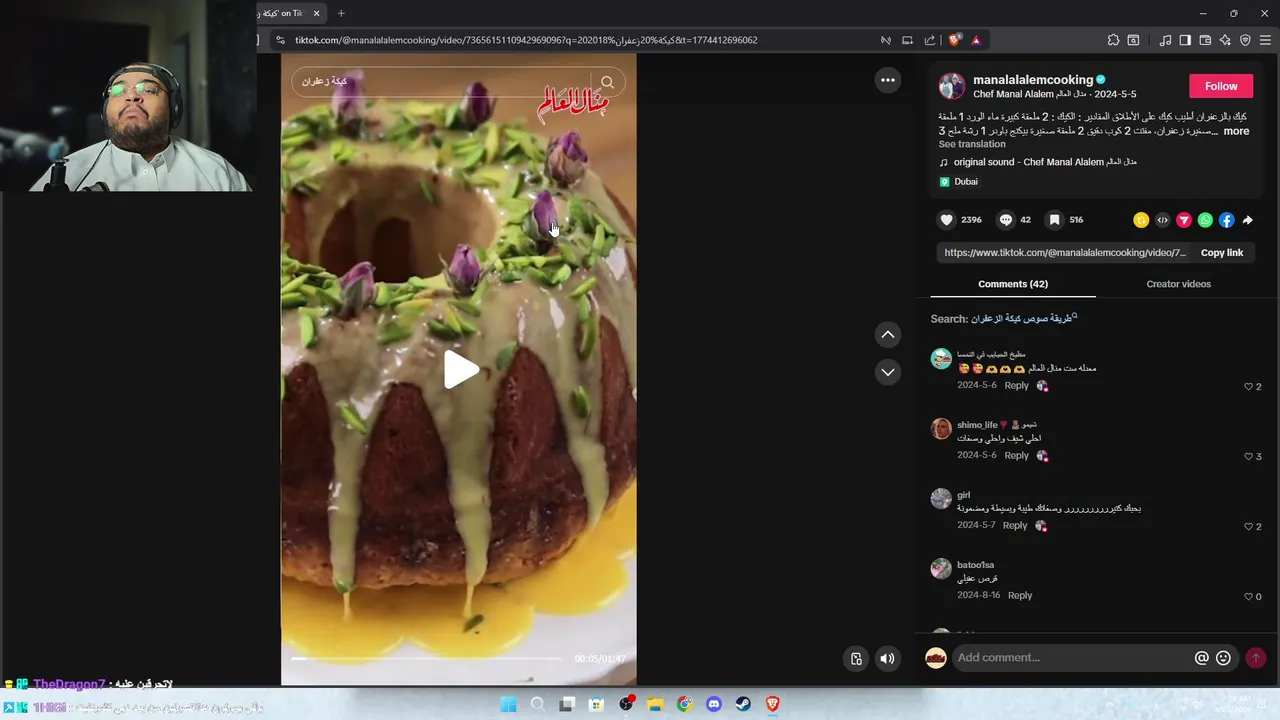Viewport: 1280px width, 720px height.
Task: Open comments via the speech bubble icon
Action: [1006, 220]
